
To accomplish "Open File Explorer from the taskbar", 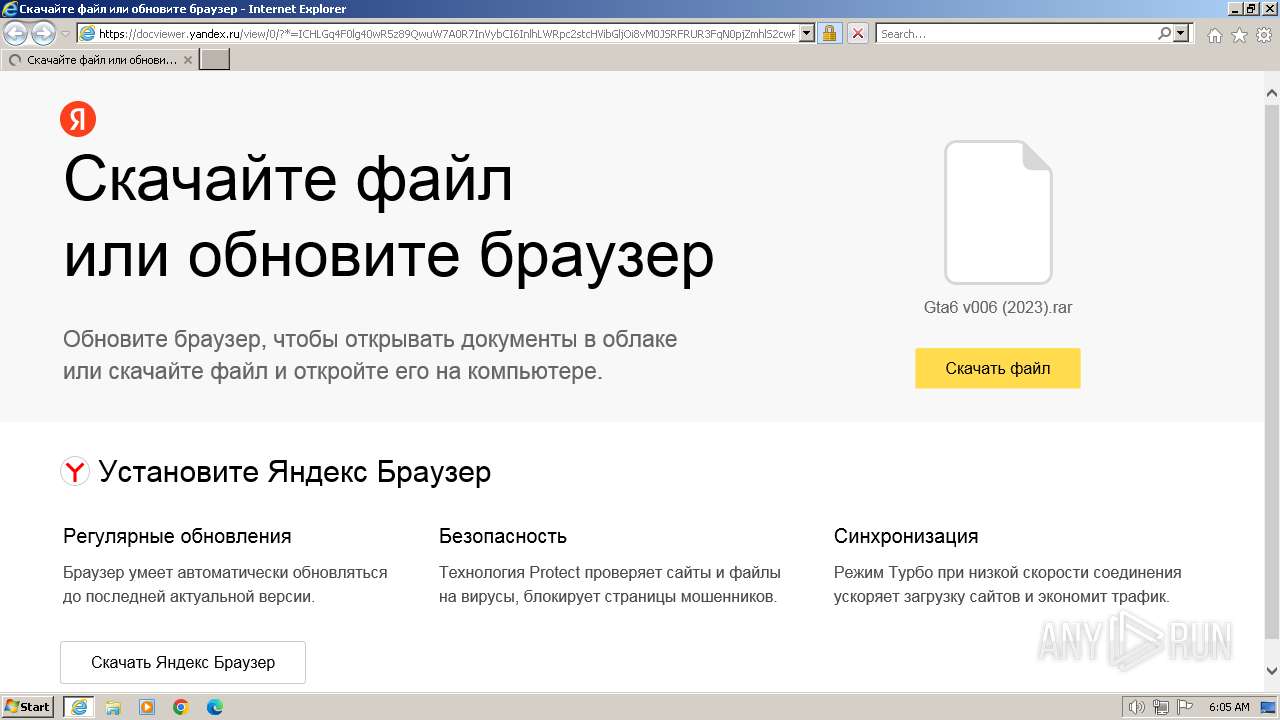I will (x=113, y=707).
